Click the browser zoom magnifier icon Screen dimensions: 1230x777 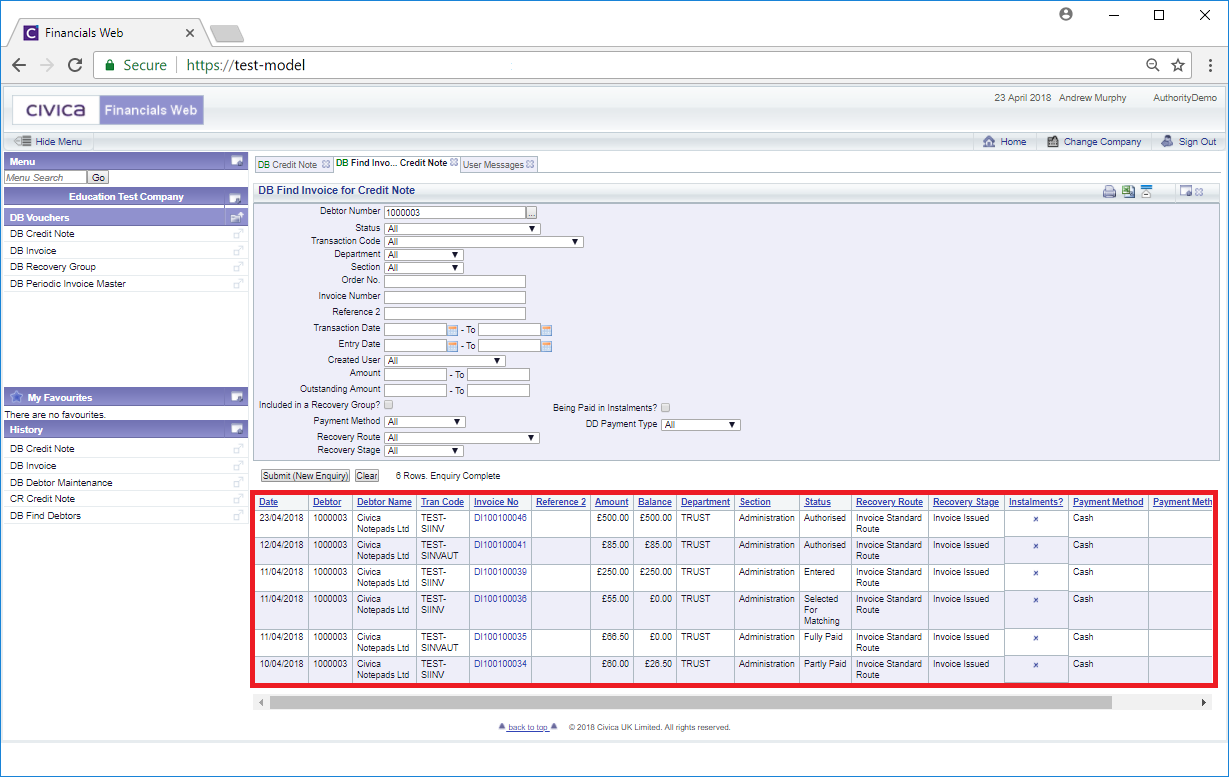coord(1153,65)
